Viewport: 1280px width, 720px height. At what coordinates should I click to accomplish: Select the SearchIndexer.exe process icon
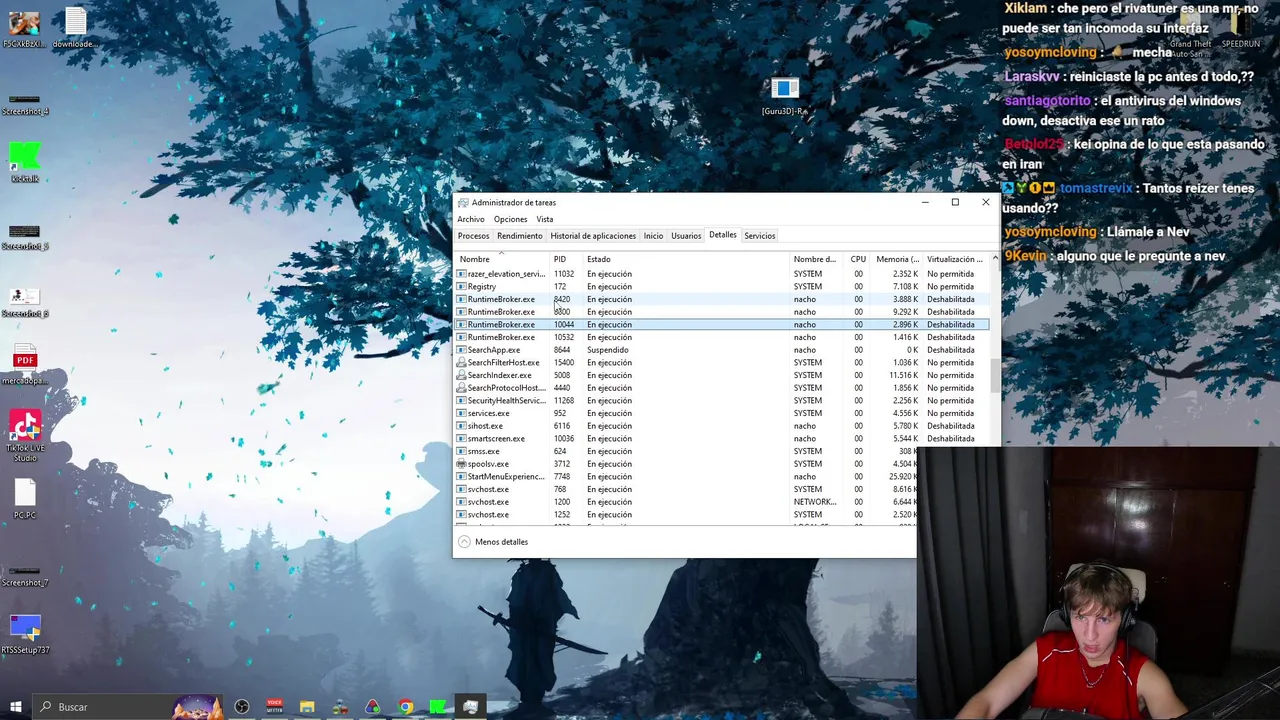461,375
